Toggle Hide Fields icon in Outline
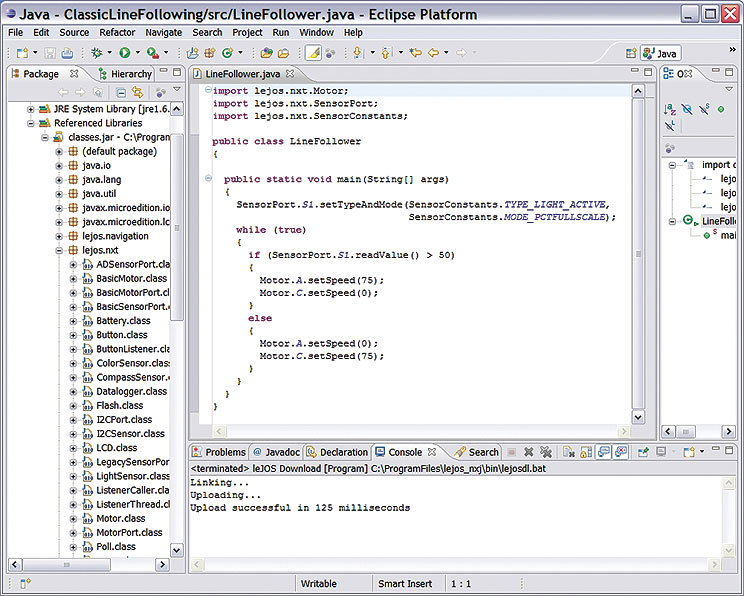Screen dimensions: 744x596 pyautogui.click(x=687, y=110)
